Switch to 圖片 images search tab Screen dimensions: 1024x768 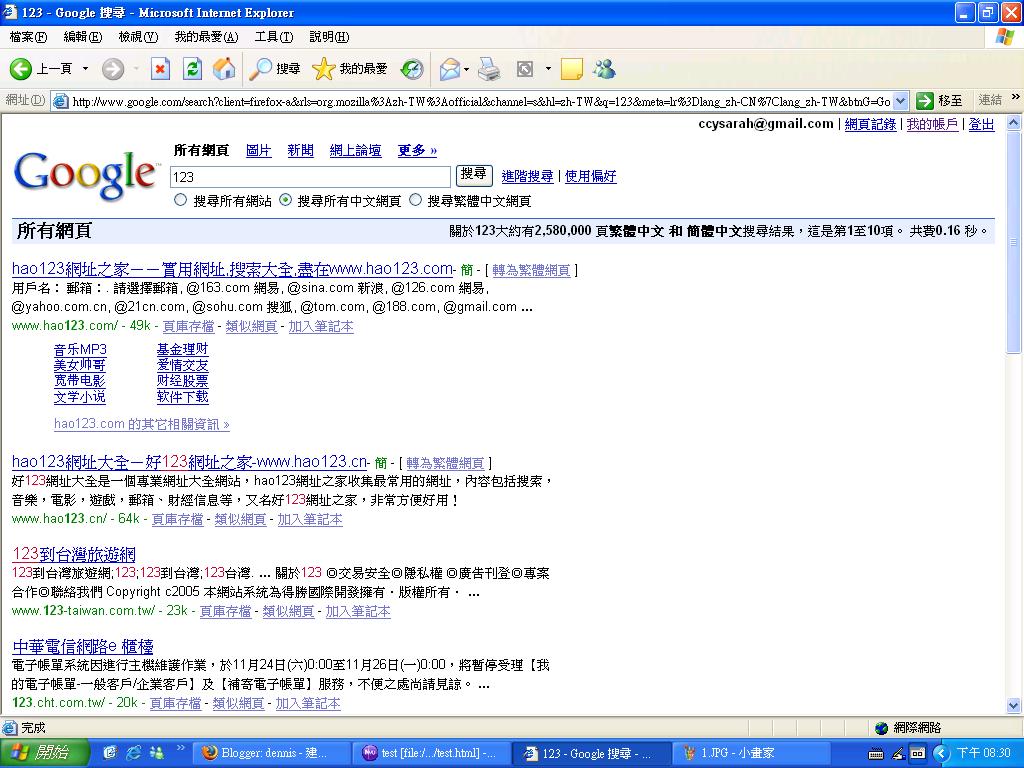259,150
